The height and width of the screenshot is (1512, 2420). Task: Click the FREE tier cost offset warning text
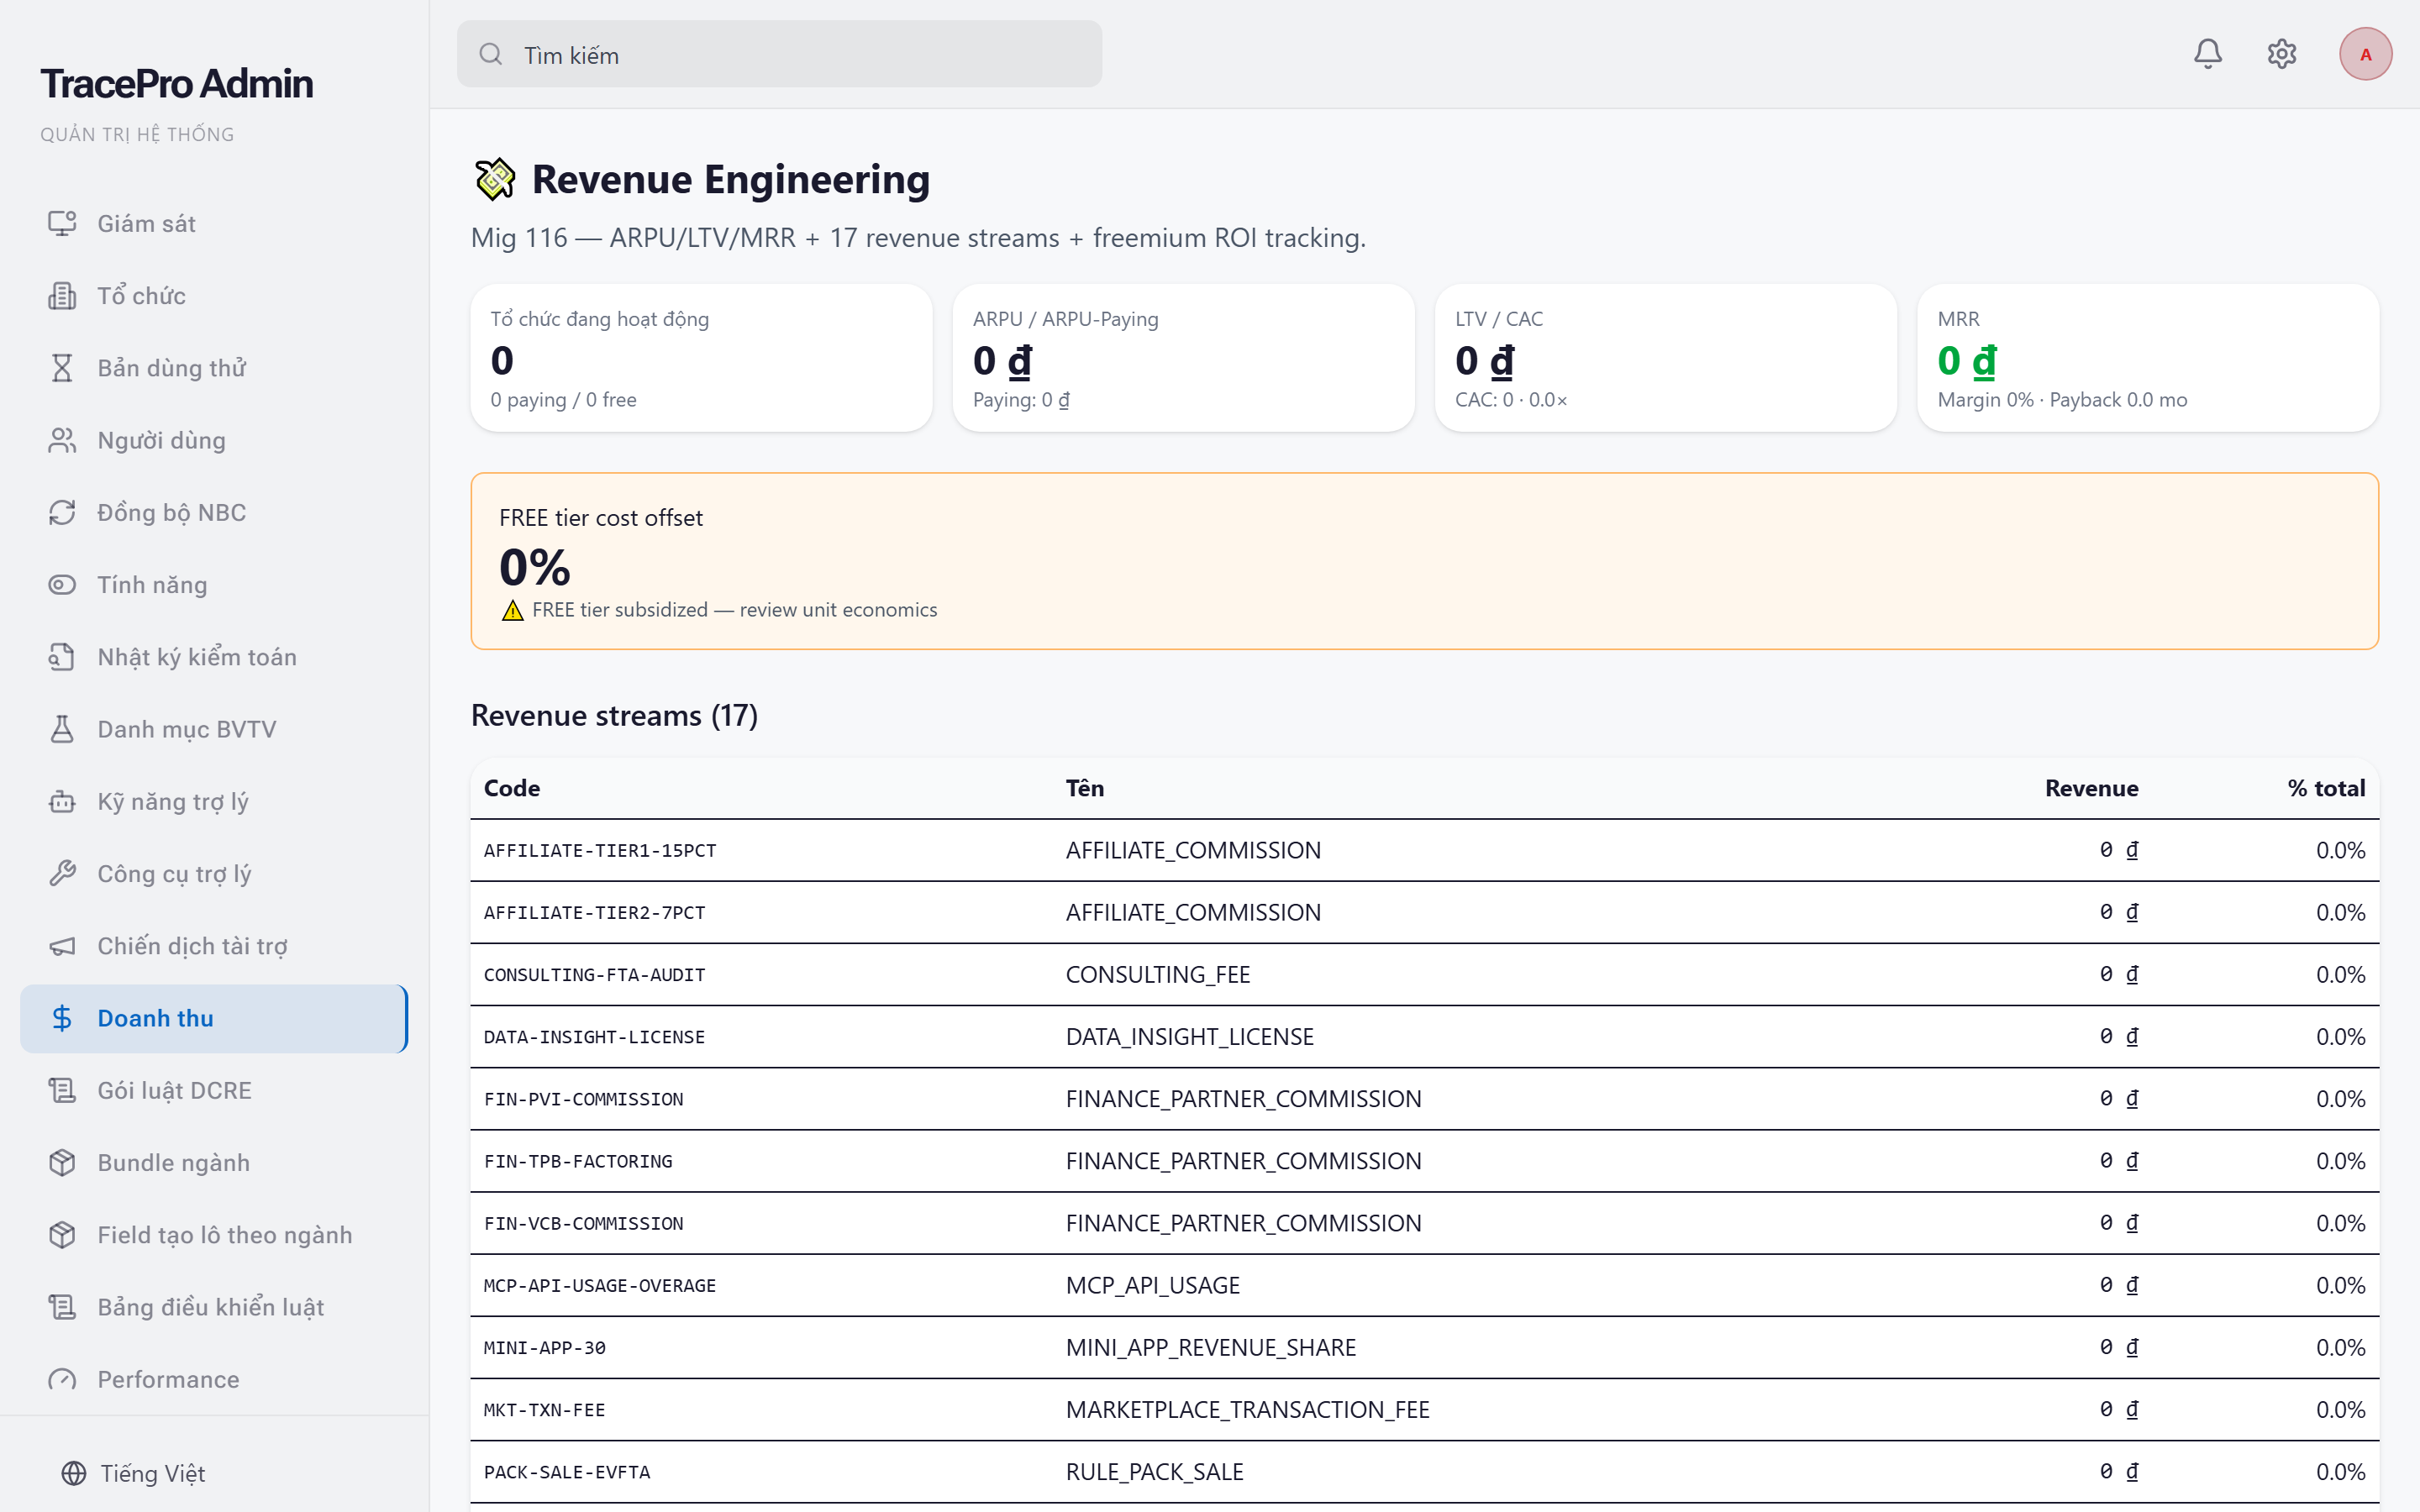(734, 610)
